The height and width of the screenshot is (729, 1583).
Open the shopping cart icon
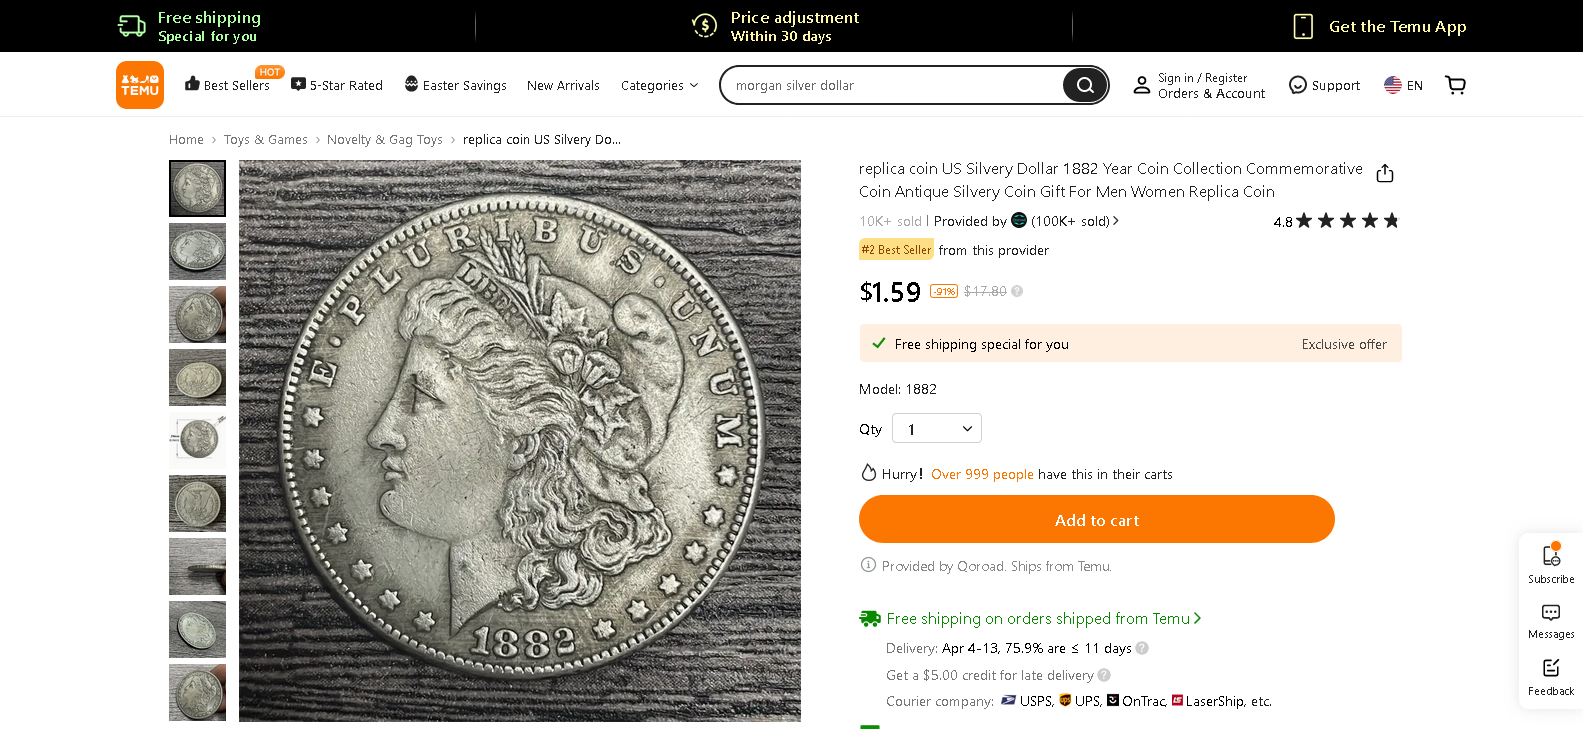(x=1456, y=85)
